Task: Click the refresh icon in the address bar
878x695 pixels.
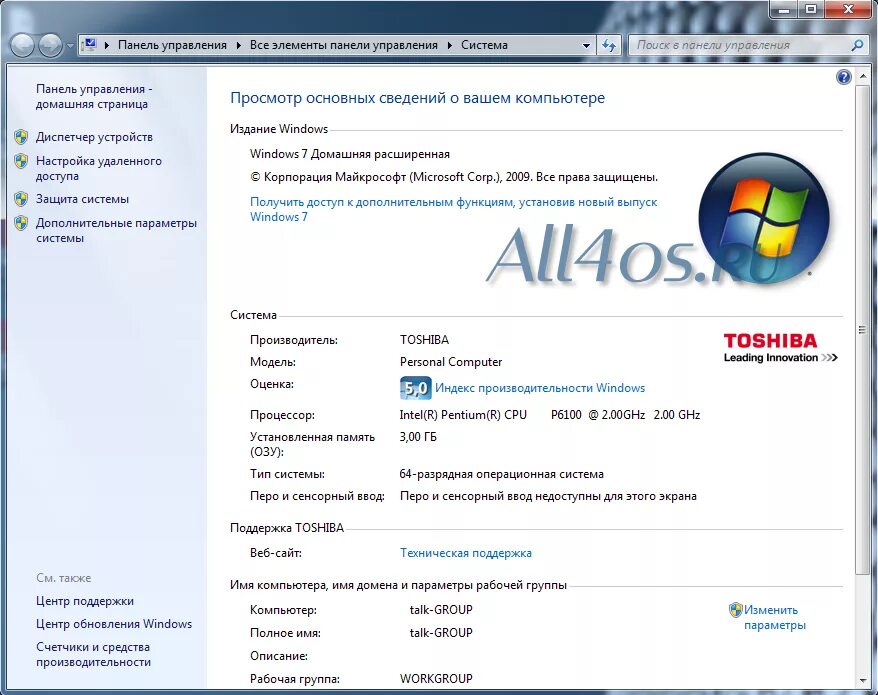Action: (609, 45)
